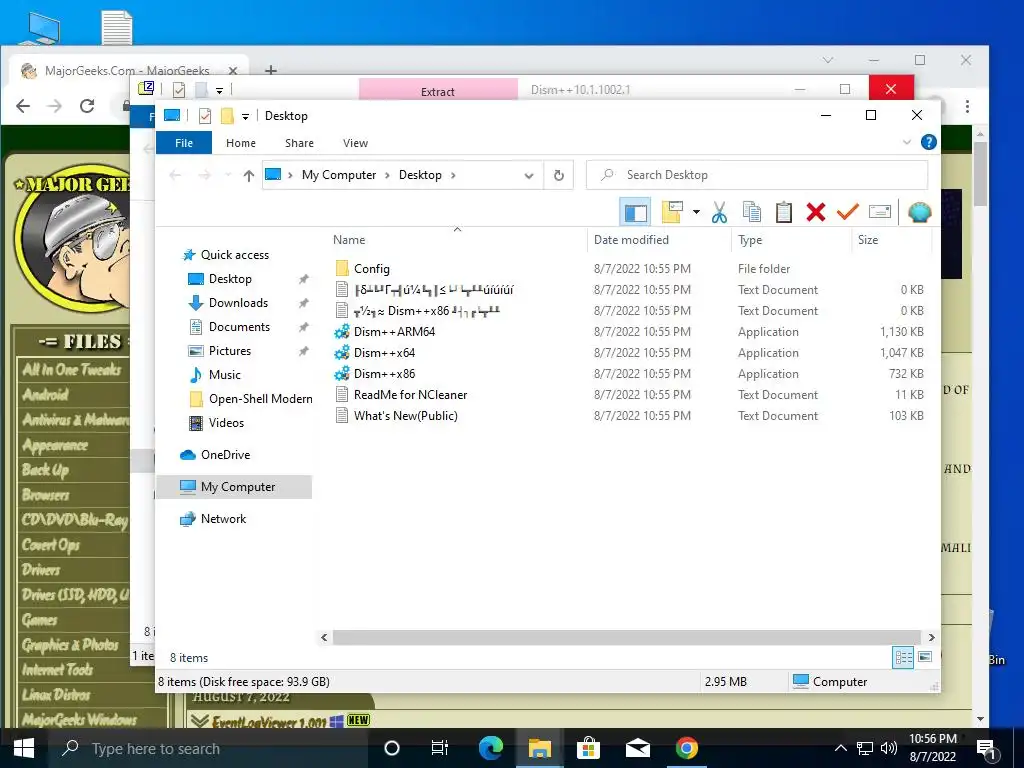Open a new Chrome tab

point(270,70)
